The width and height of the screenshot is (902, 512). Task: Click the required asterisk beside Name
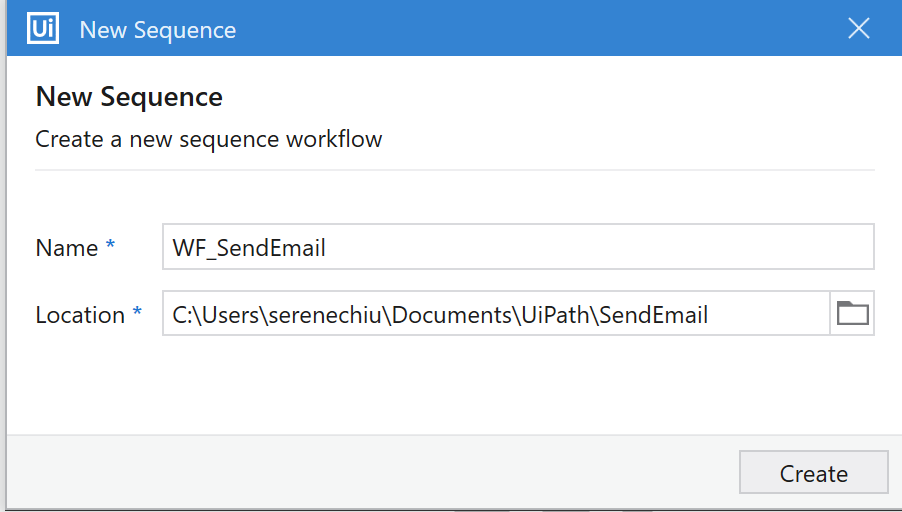(110, 247)
